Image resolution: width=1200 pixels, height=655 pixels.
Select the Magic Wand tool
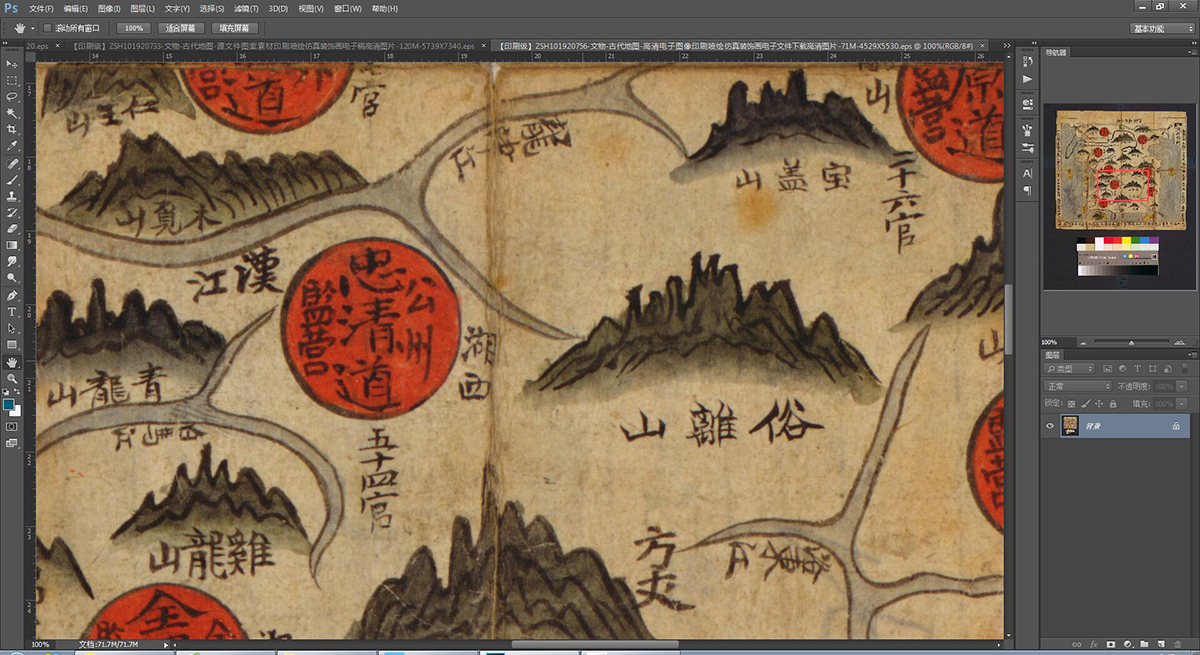[x=12, y=113]
